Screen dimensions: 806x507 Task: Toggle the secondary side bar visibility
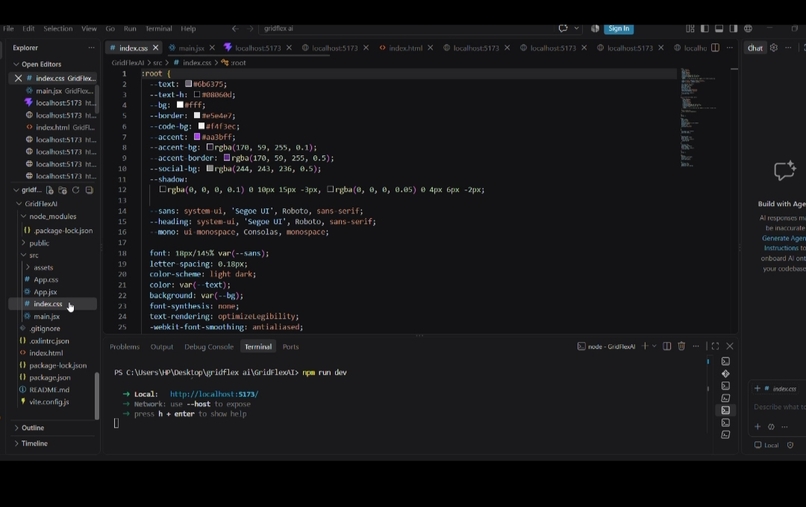coord(734,29)
